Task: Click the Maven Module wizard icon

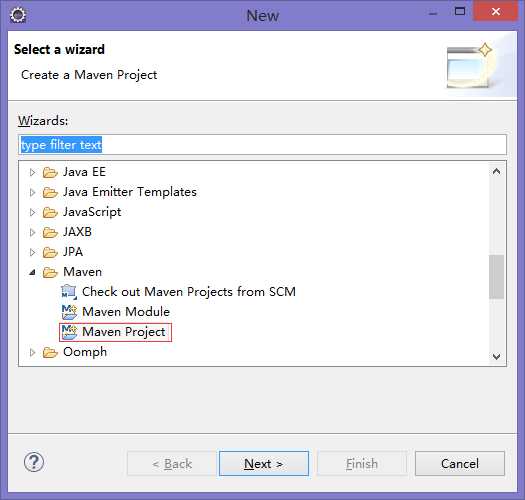Action: (x=69, y=312)
